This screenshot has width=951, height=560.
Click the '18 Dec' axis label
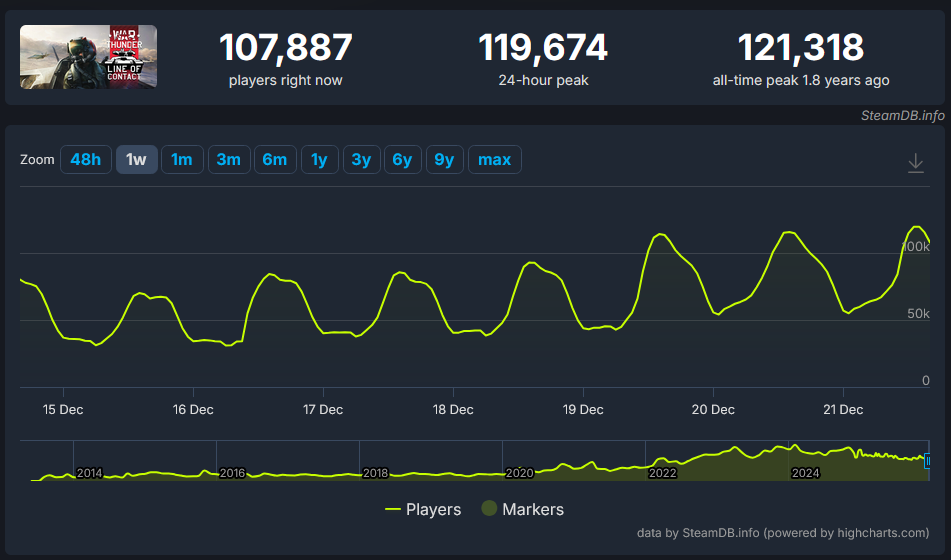coord(453,410)
